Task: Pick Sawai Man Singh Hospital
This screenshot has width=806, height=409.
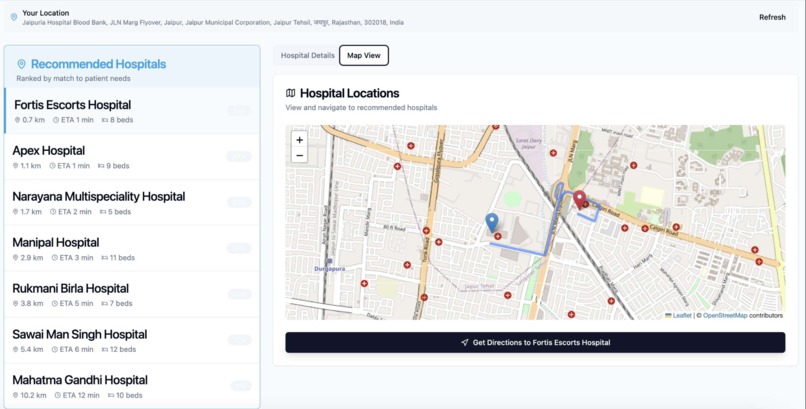Action: click(x=132, y=340)
